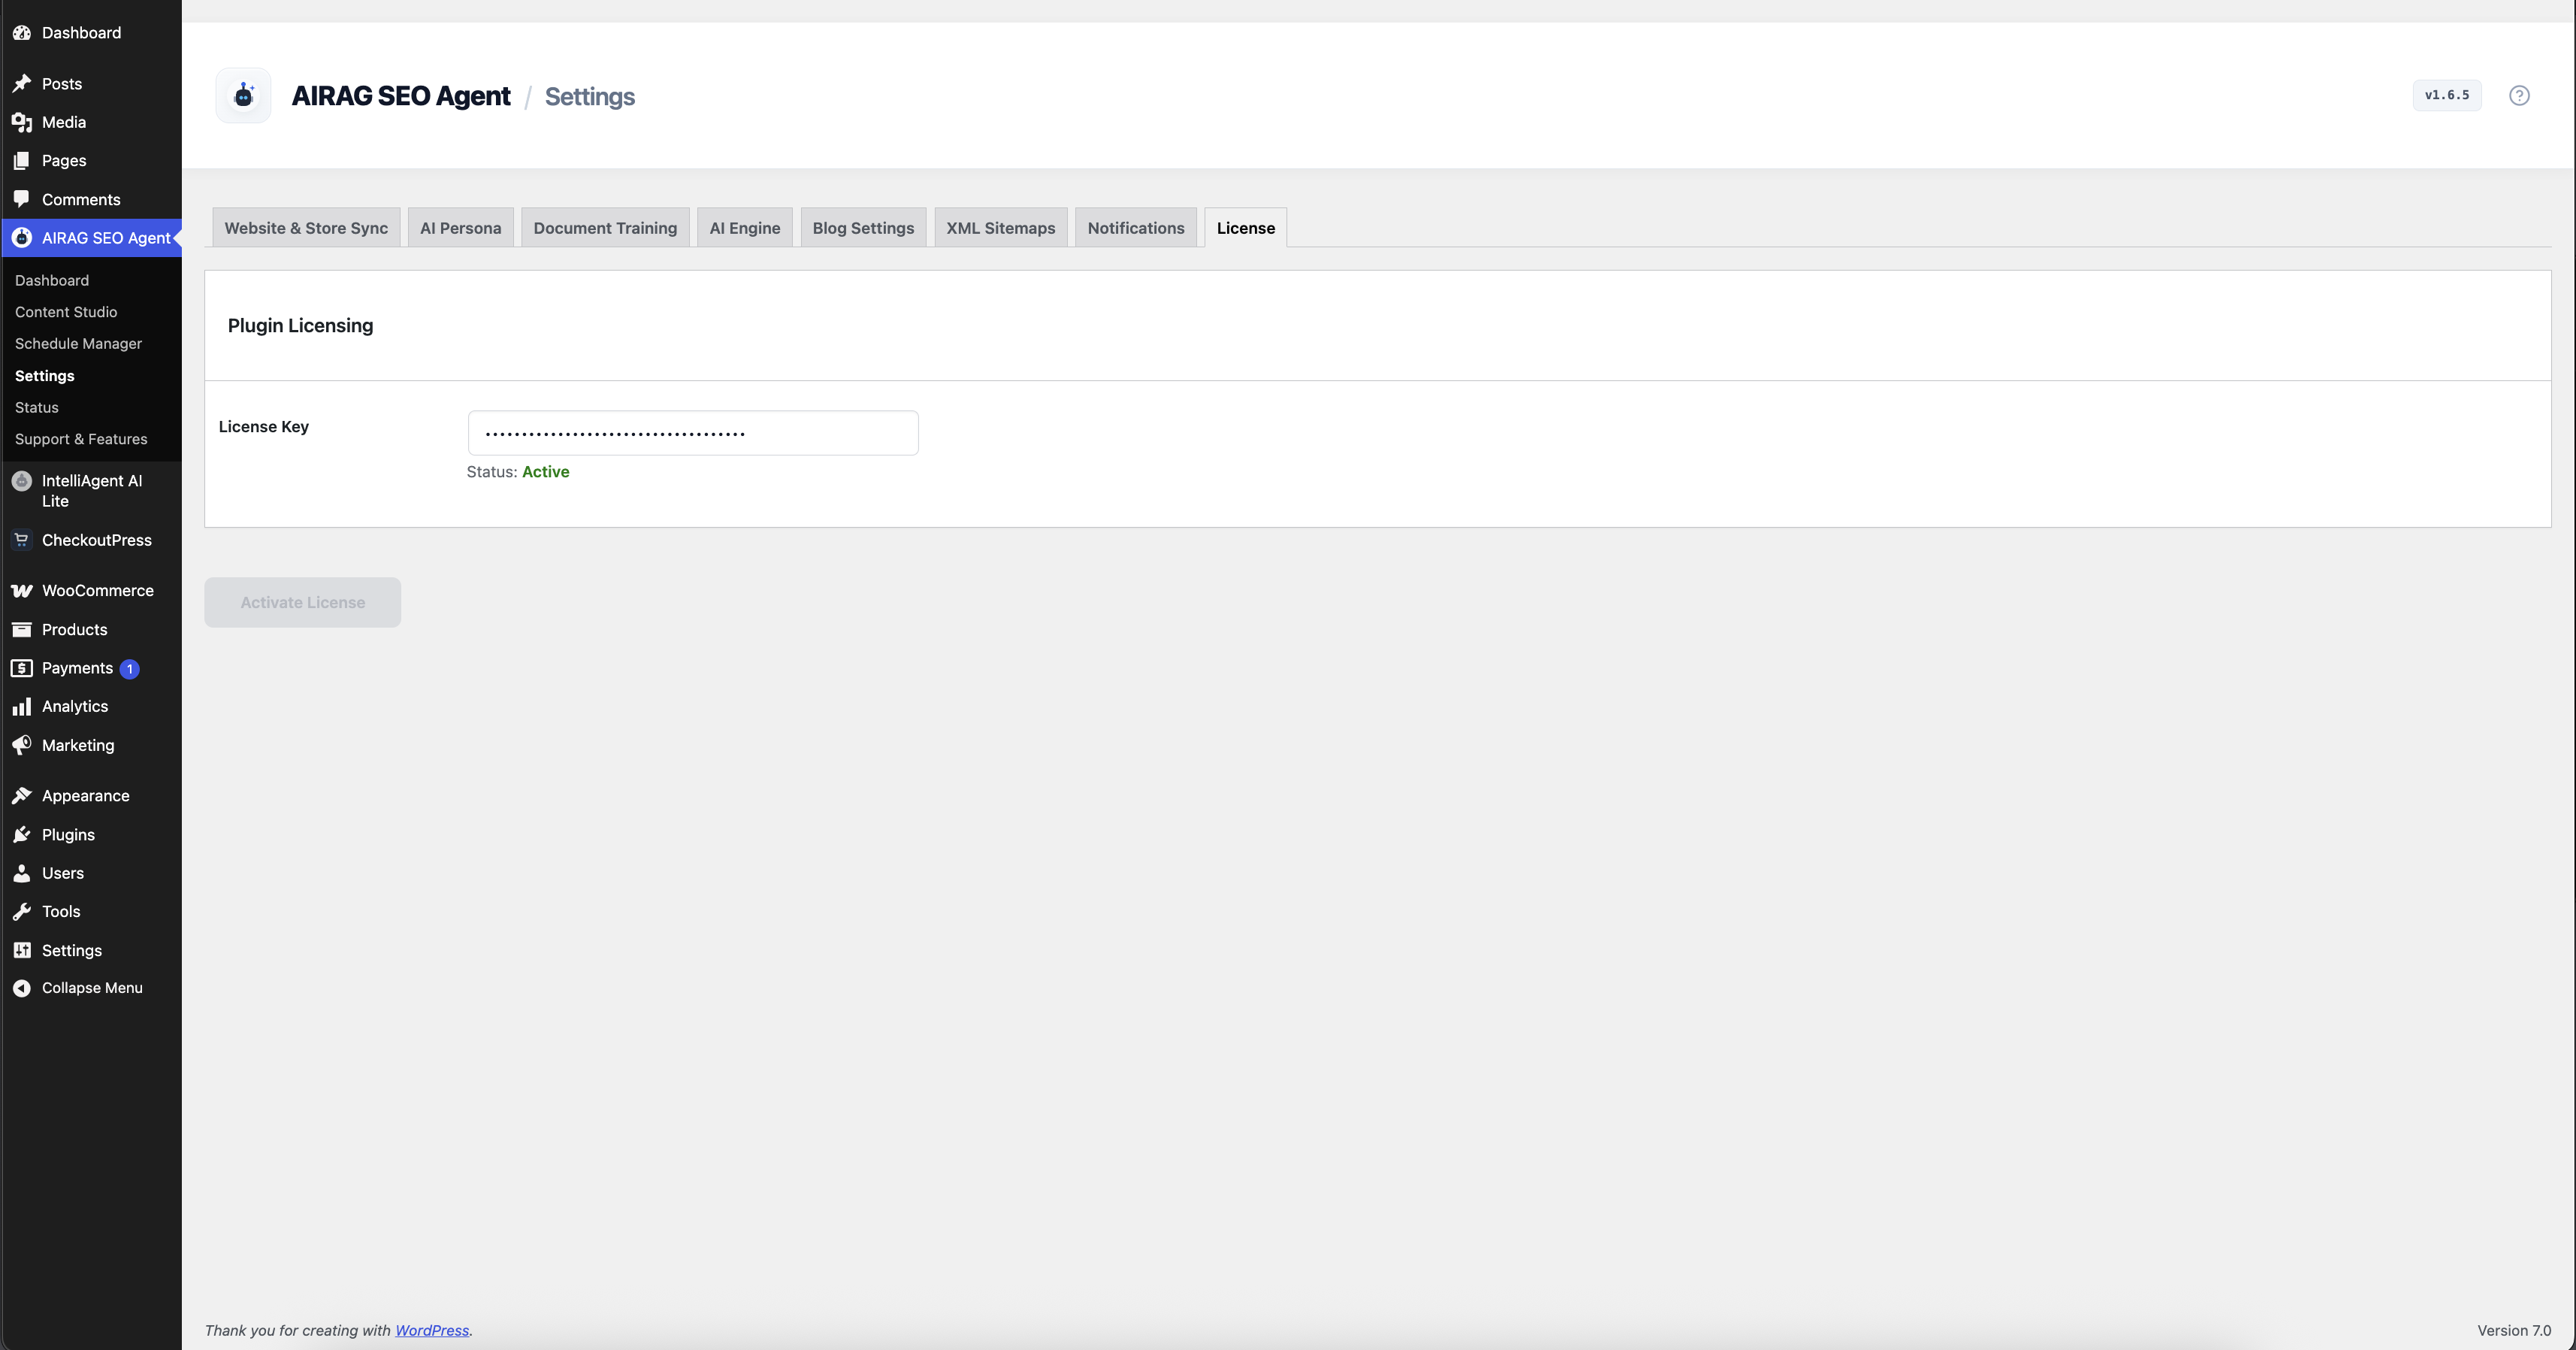Viewport: 2576px width, 1350px height.
Task: Open the AI Persona tab
Action: pyautogui.click(x=461, y=228)
